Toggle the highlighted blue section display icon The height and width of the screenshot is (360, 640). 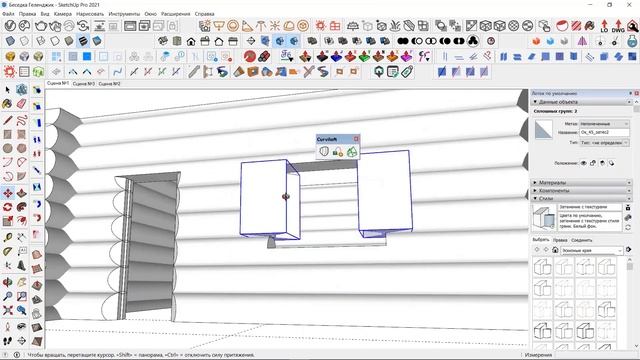point(280,41)
